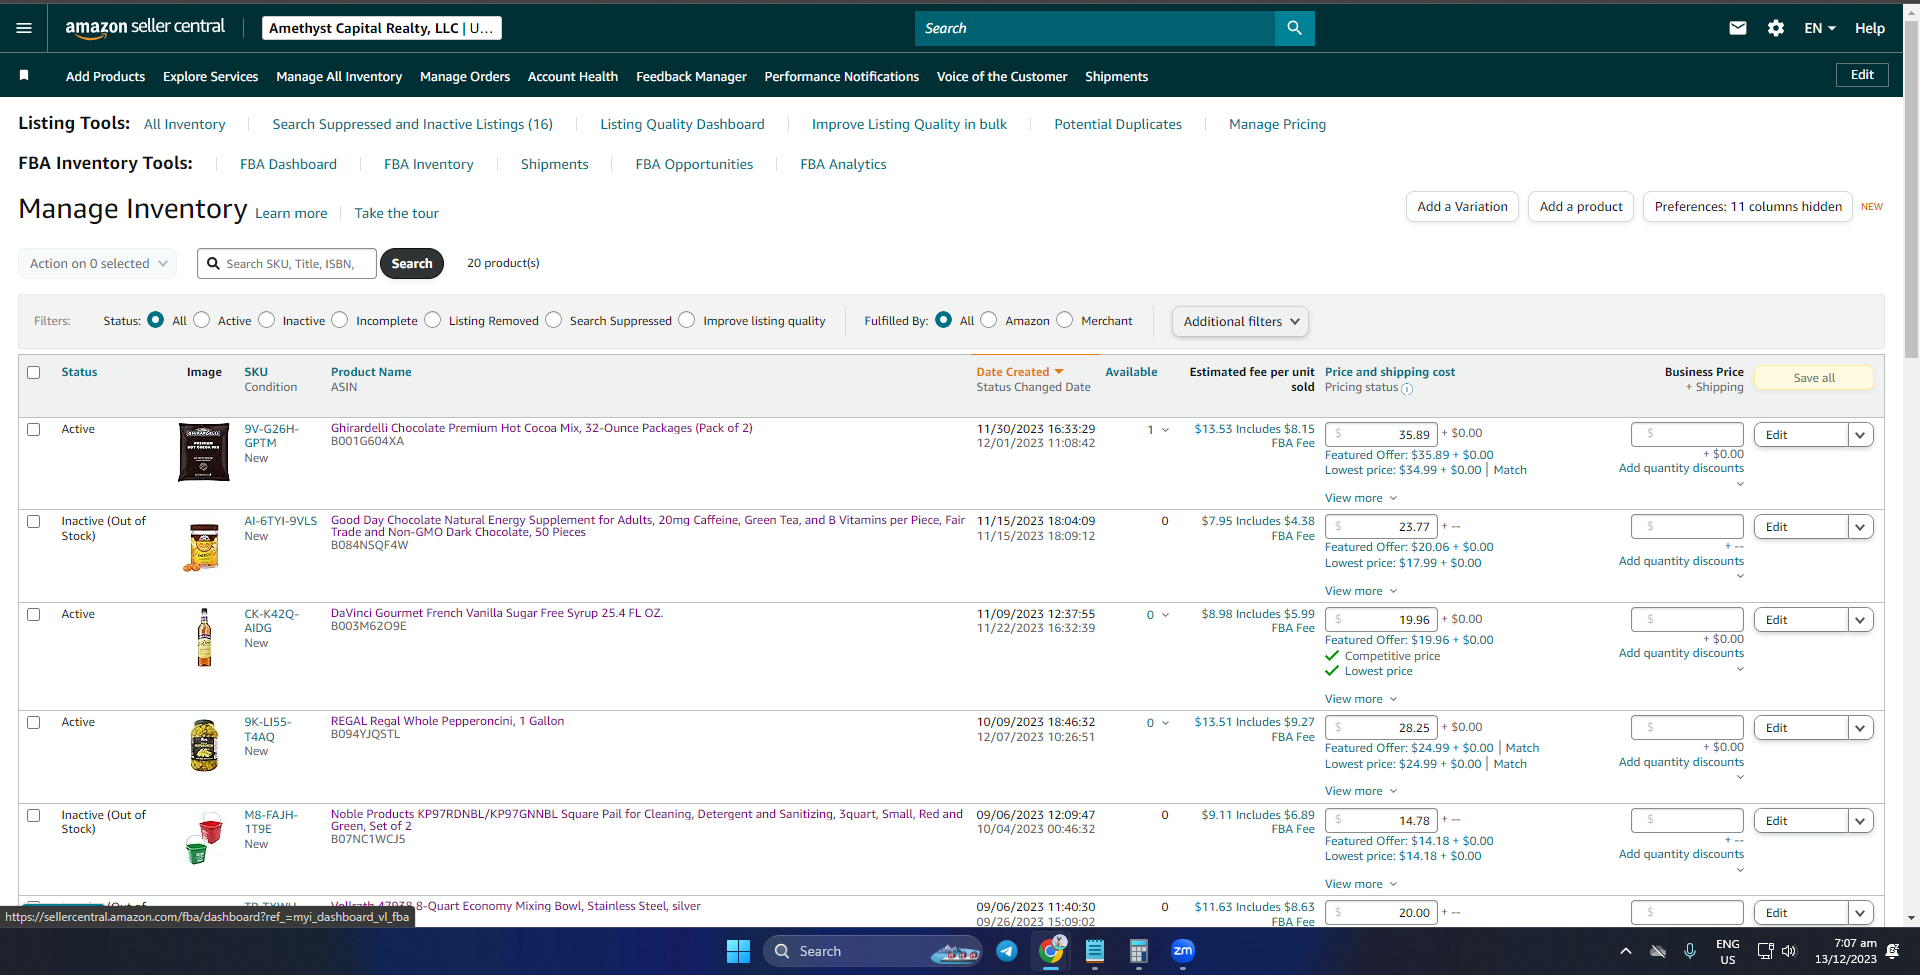Open Search Suppressed and Inactive Listings link
Image resolution: width=1920 pixels, height=975 pixels.
pos(412,124)
